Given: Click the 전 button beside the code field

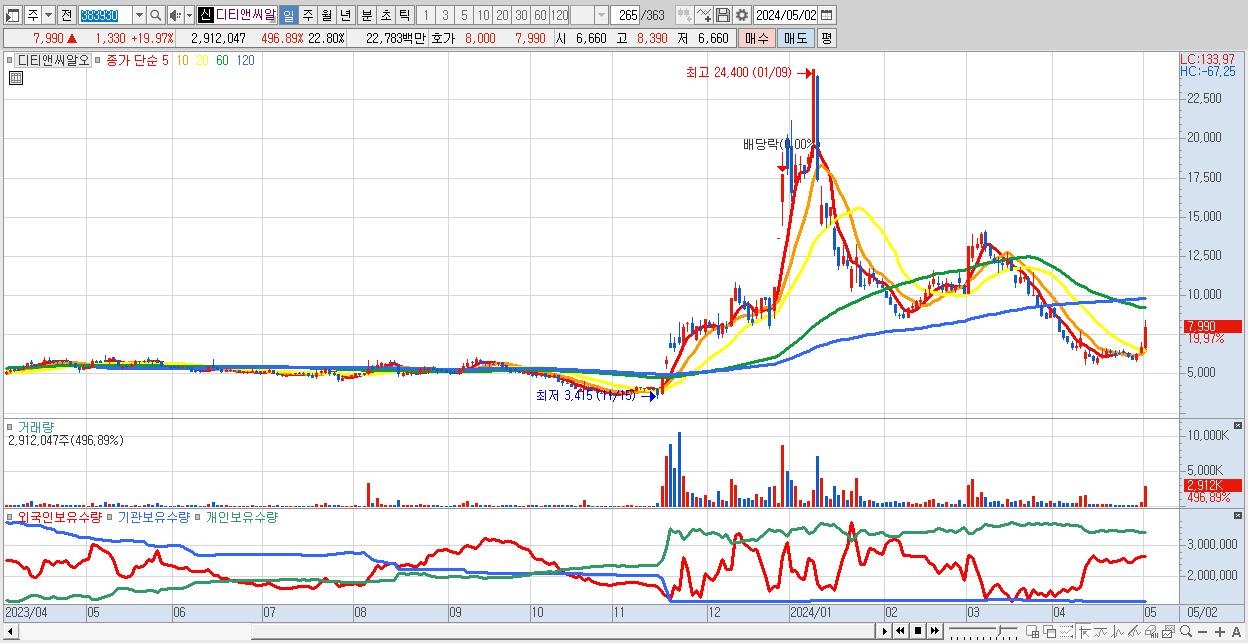Looking at the screenshot, I should [66, 15].
